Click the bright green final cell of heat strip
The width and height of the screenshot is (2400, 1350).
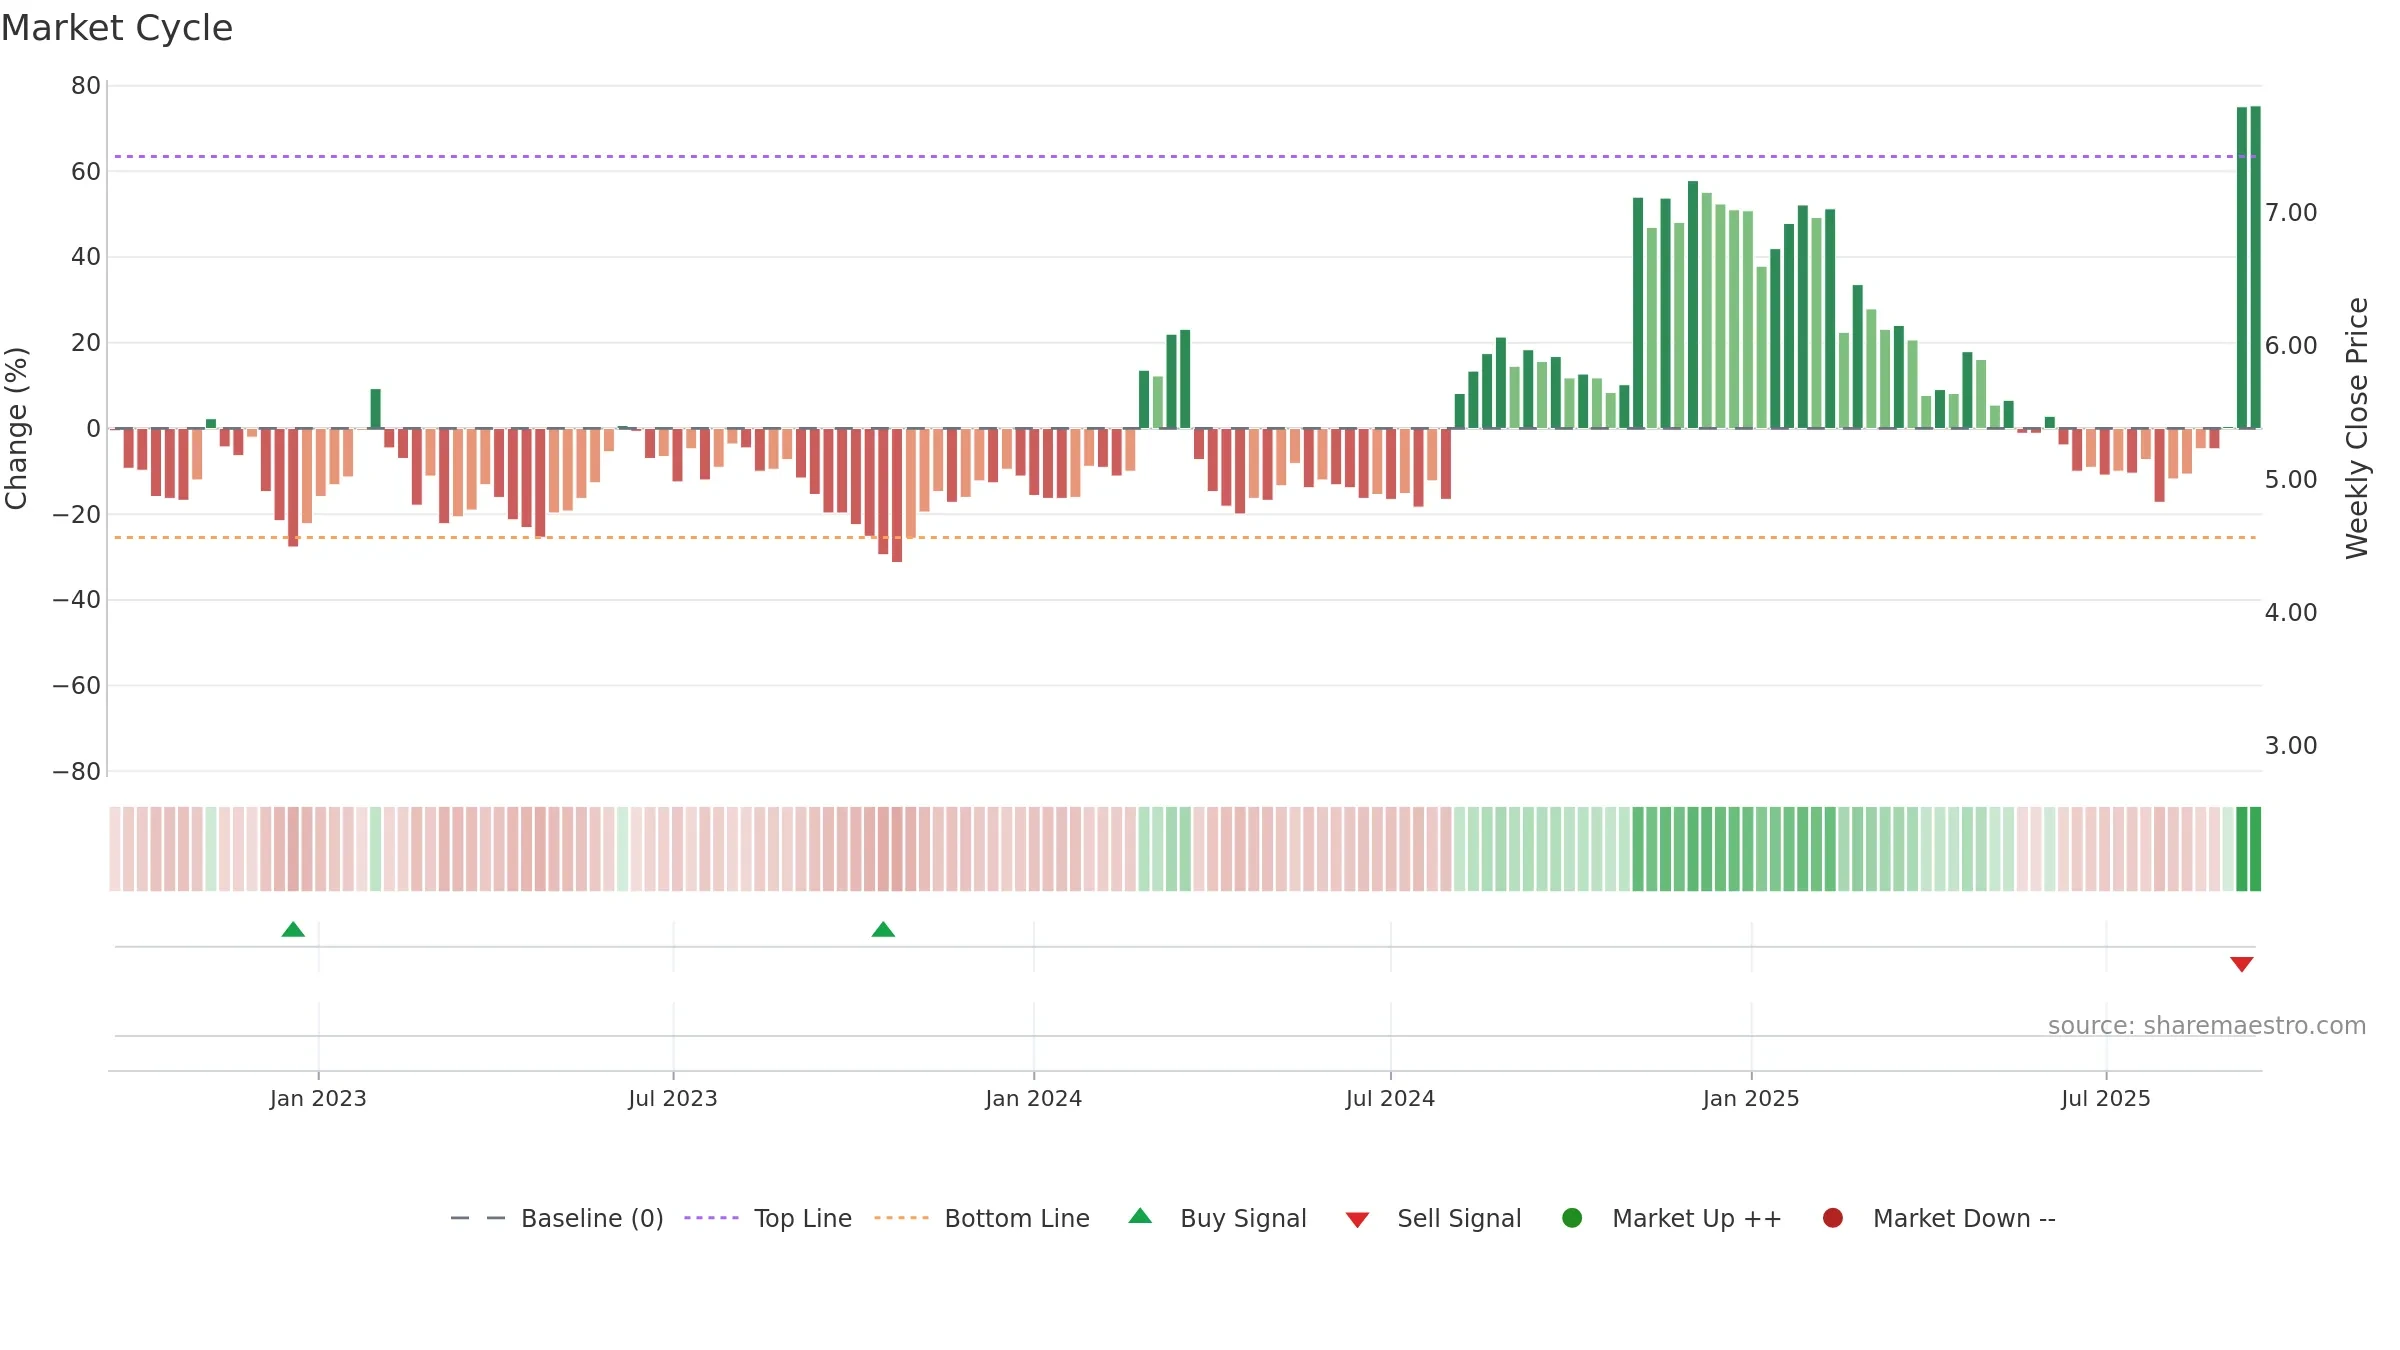tap(2255, 848)
